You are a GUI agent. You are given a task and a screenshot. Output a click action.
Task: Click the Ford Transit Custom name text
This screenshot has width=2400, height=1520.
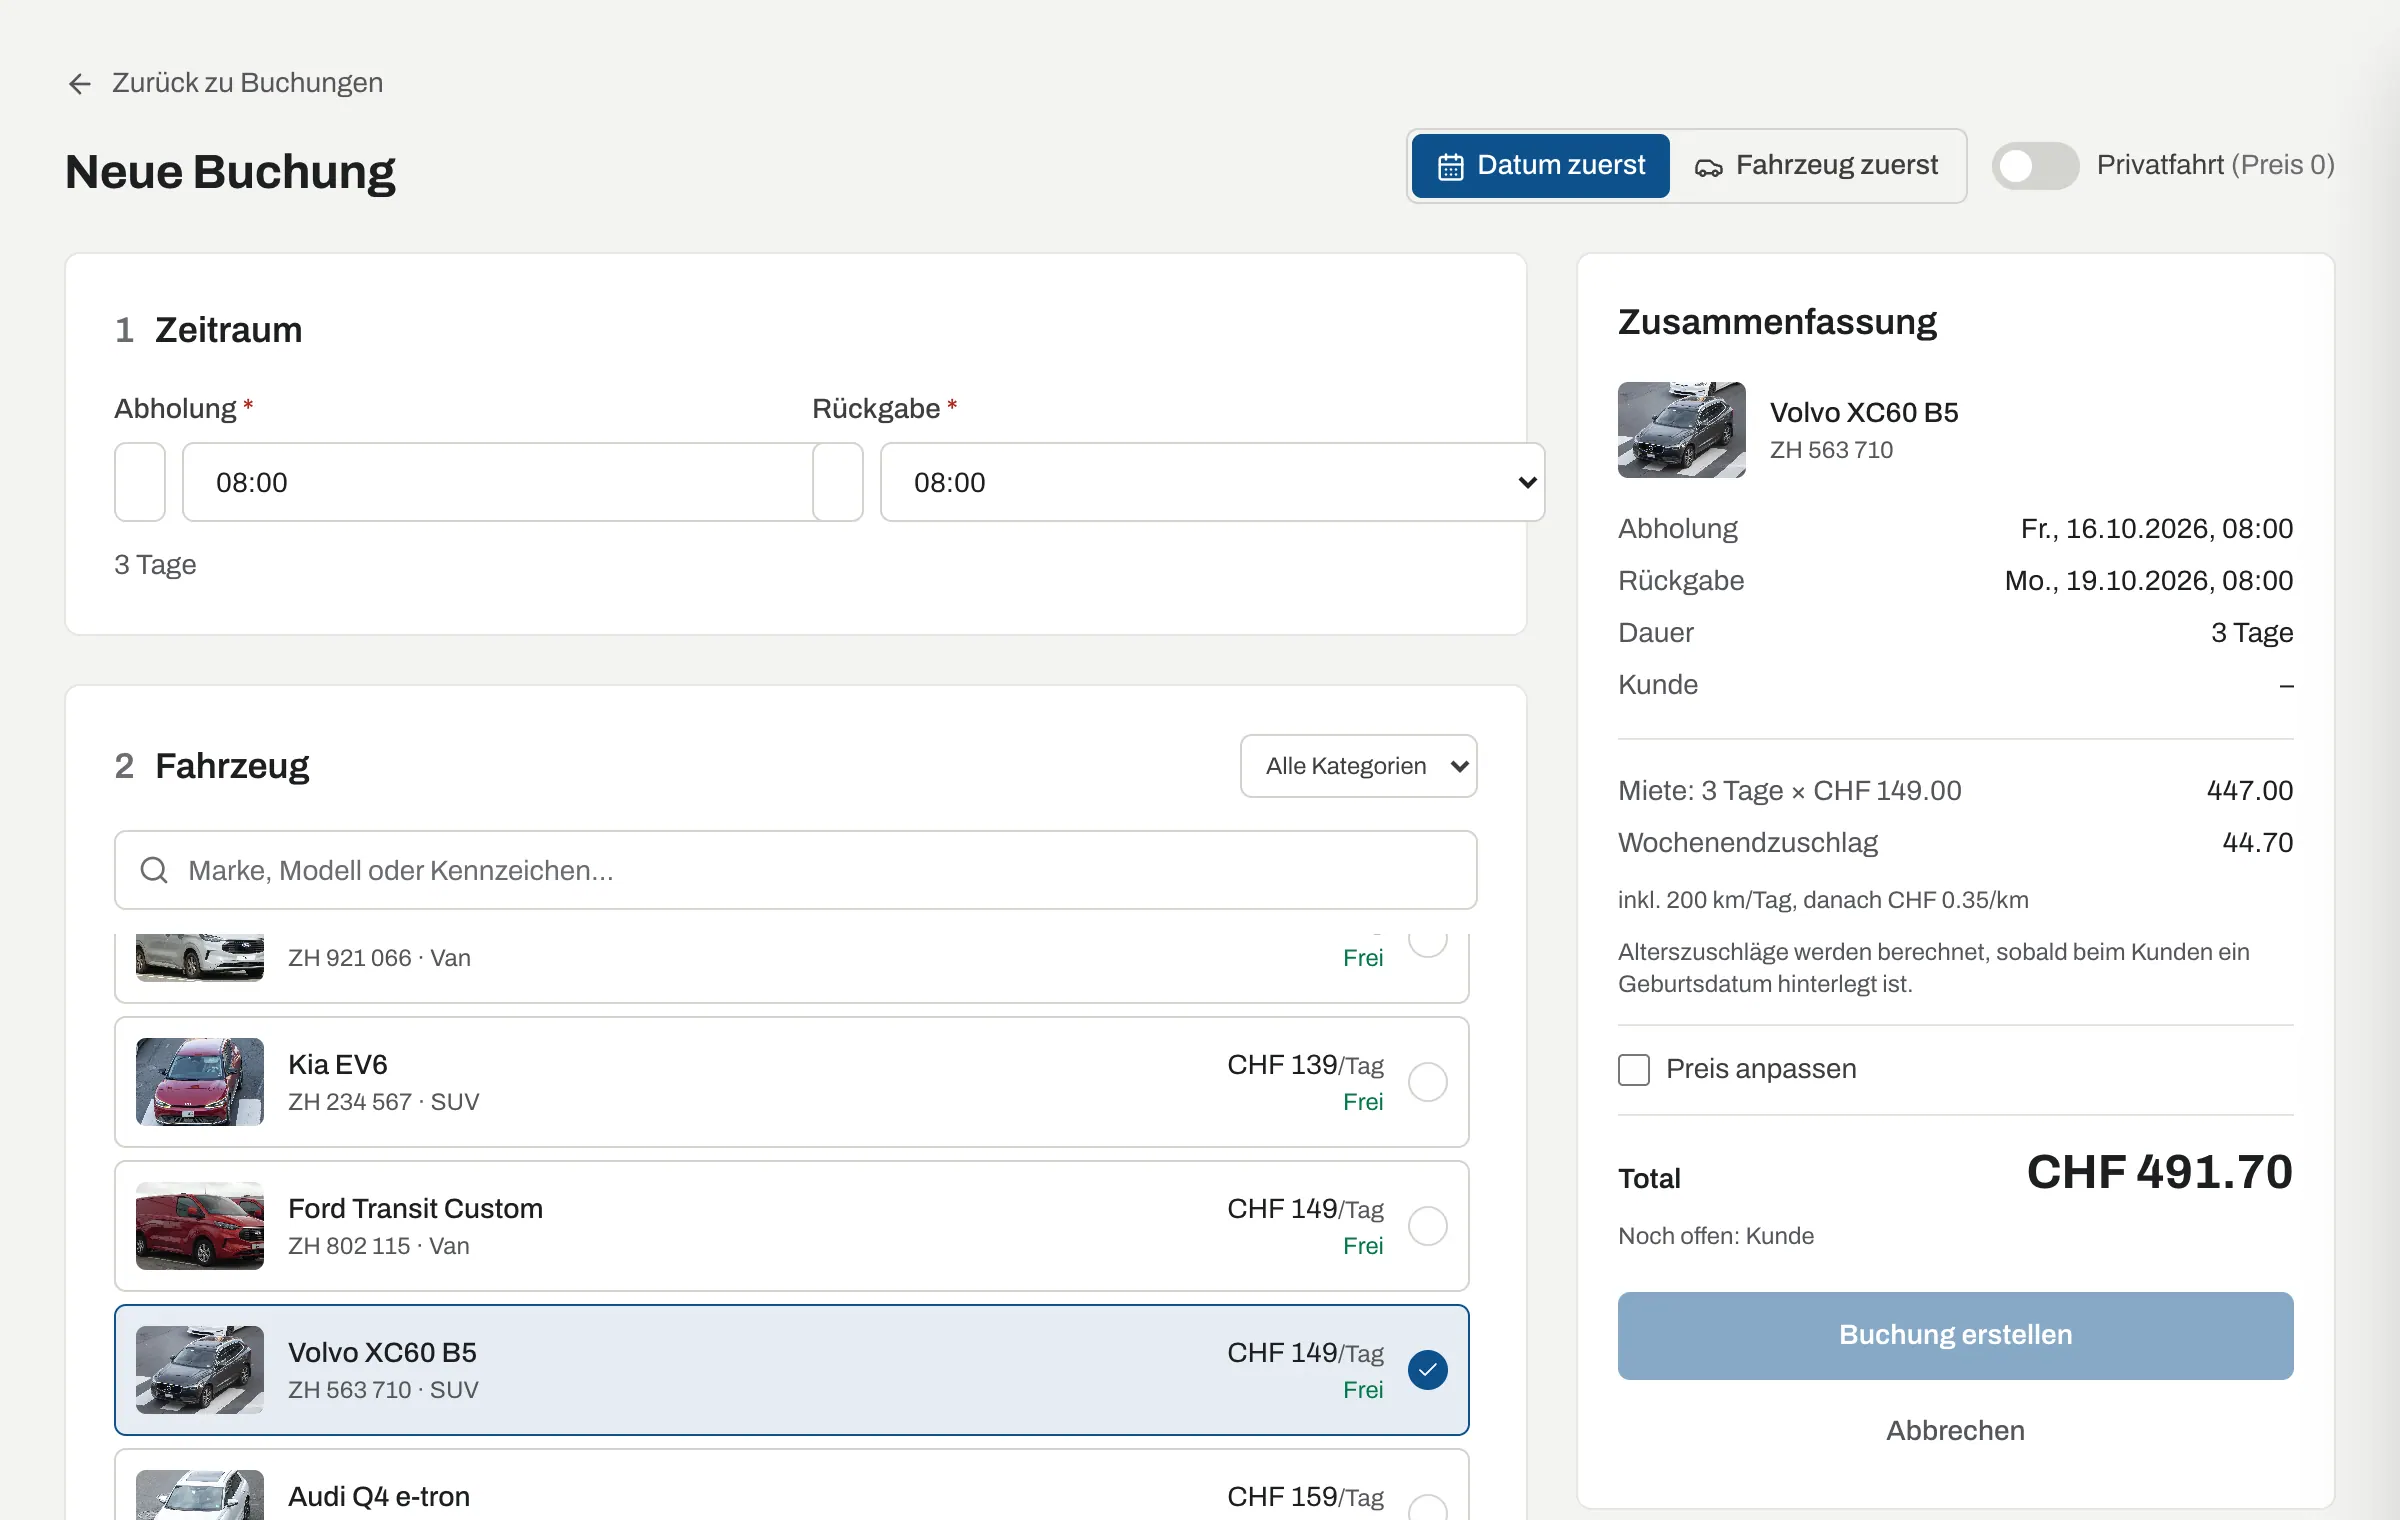coord(415,1209)
